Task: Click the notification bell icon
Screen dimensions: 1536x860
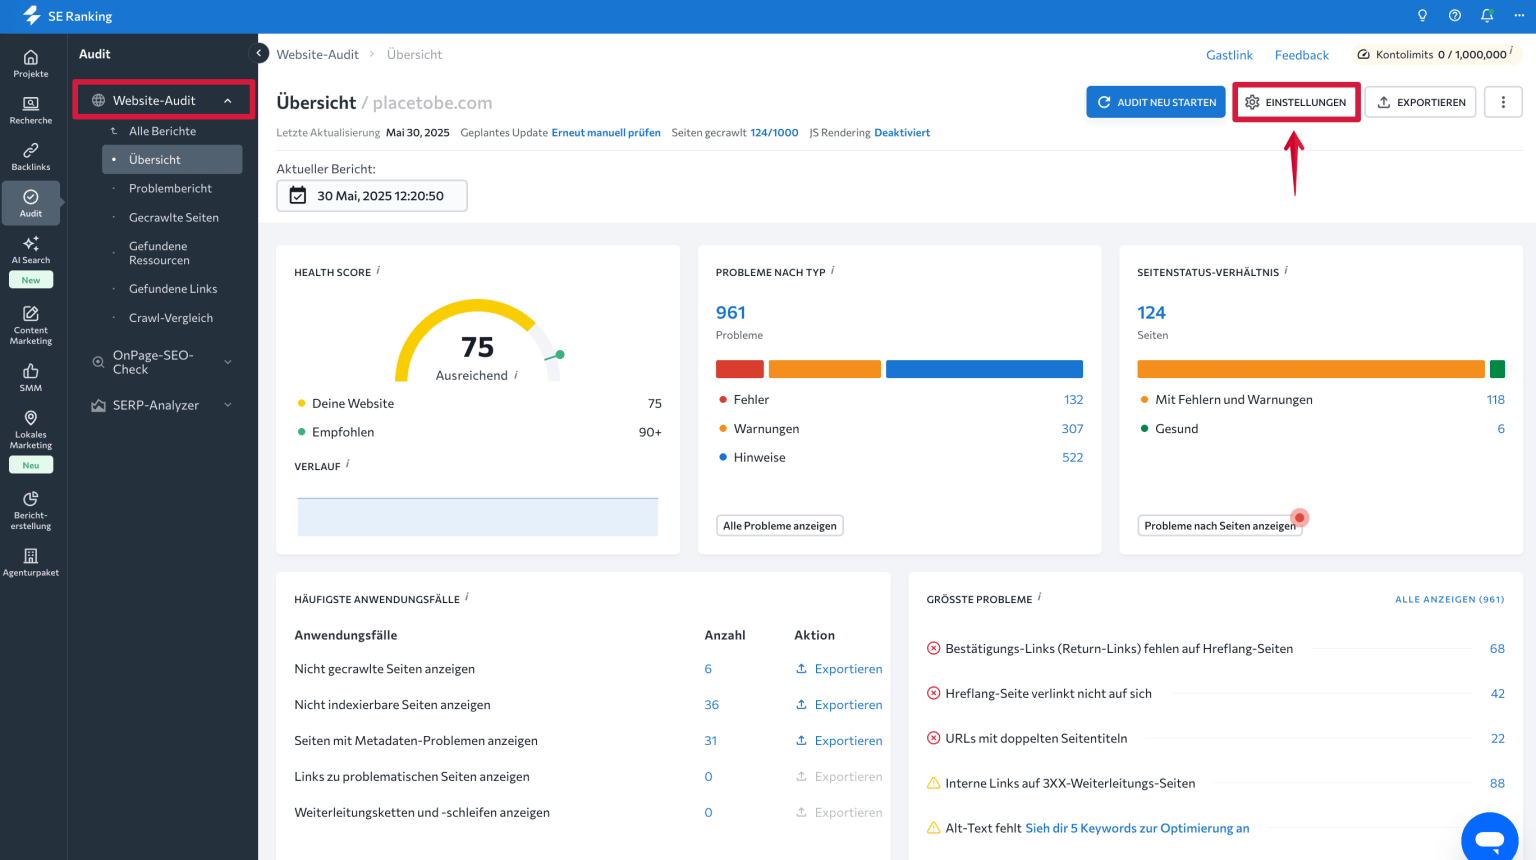Action: point(1487,16)
